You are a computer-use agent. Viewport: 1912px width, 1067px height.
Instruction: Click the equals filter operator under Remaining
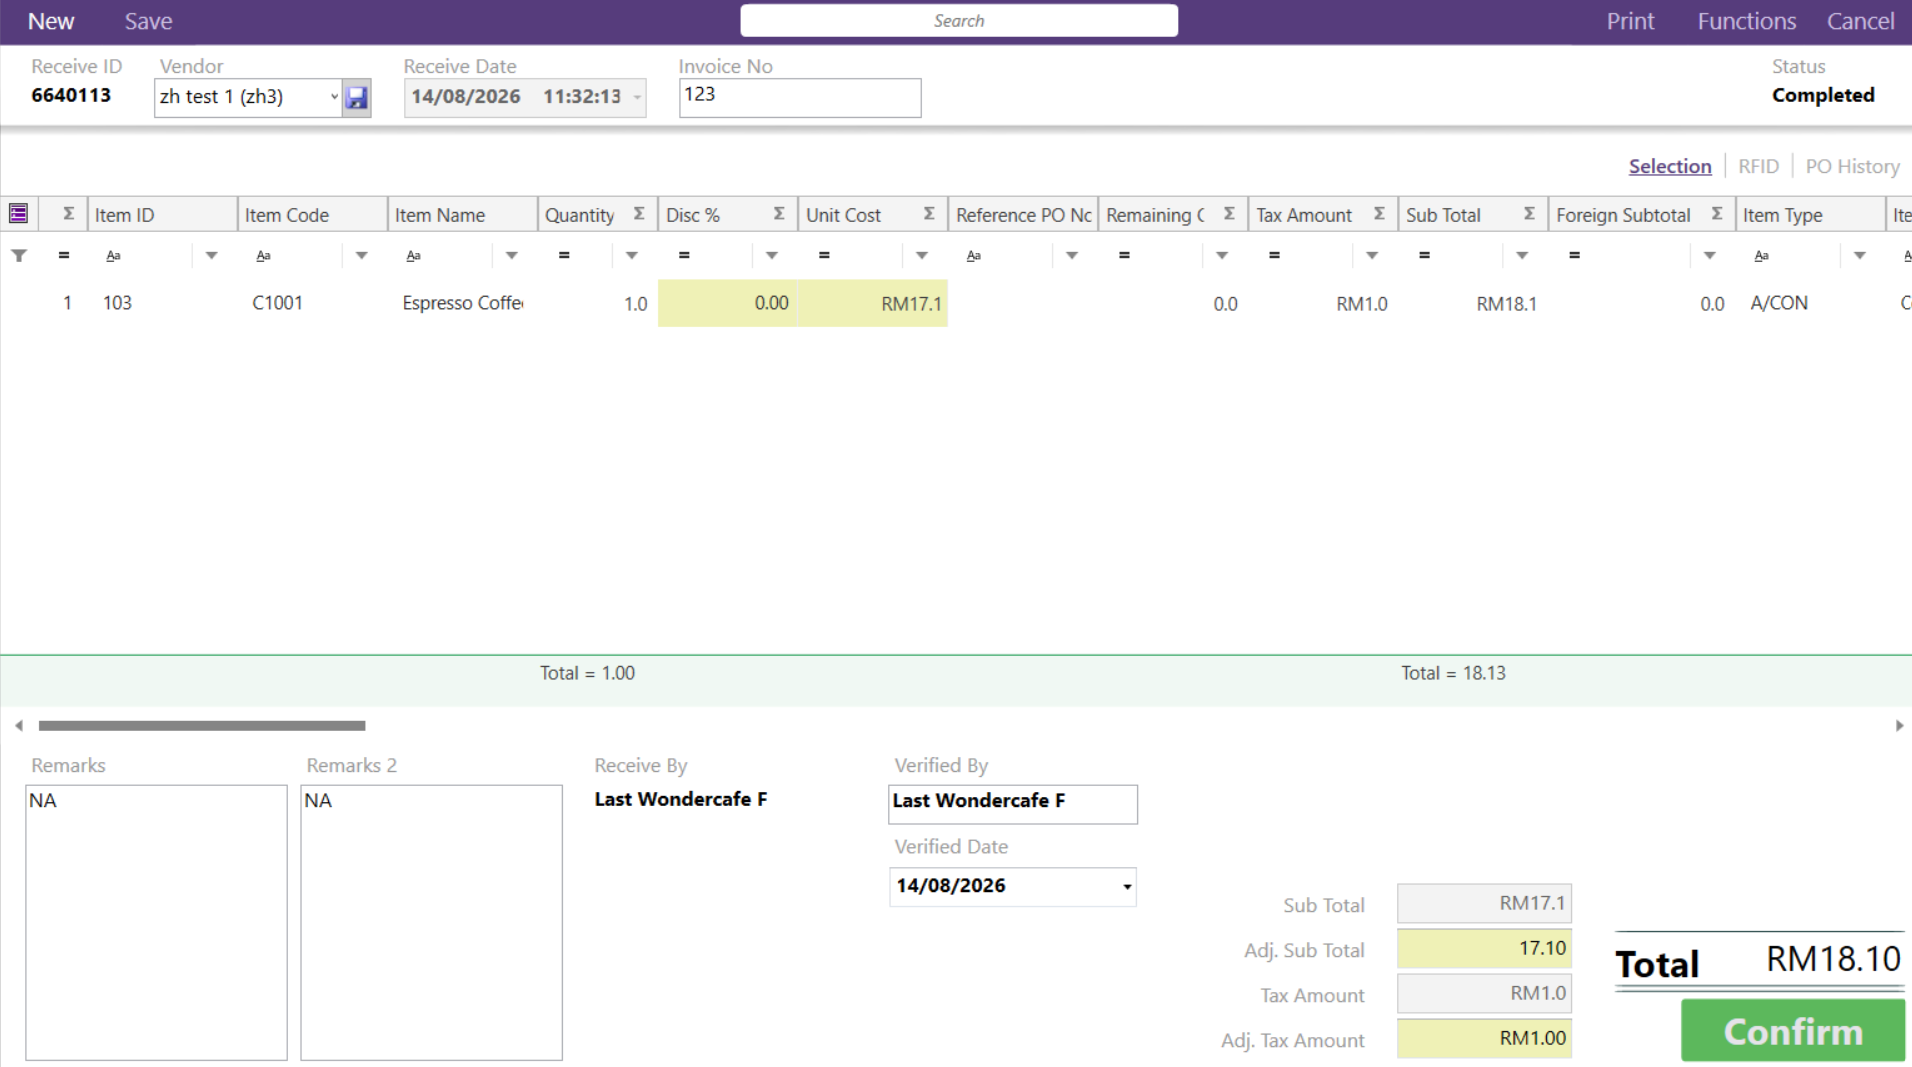(x=1124, y=256)
